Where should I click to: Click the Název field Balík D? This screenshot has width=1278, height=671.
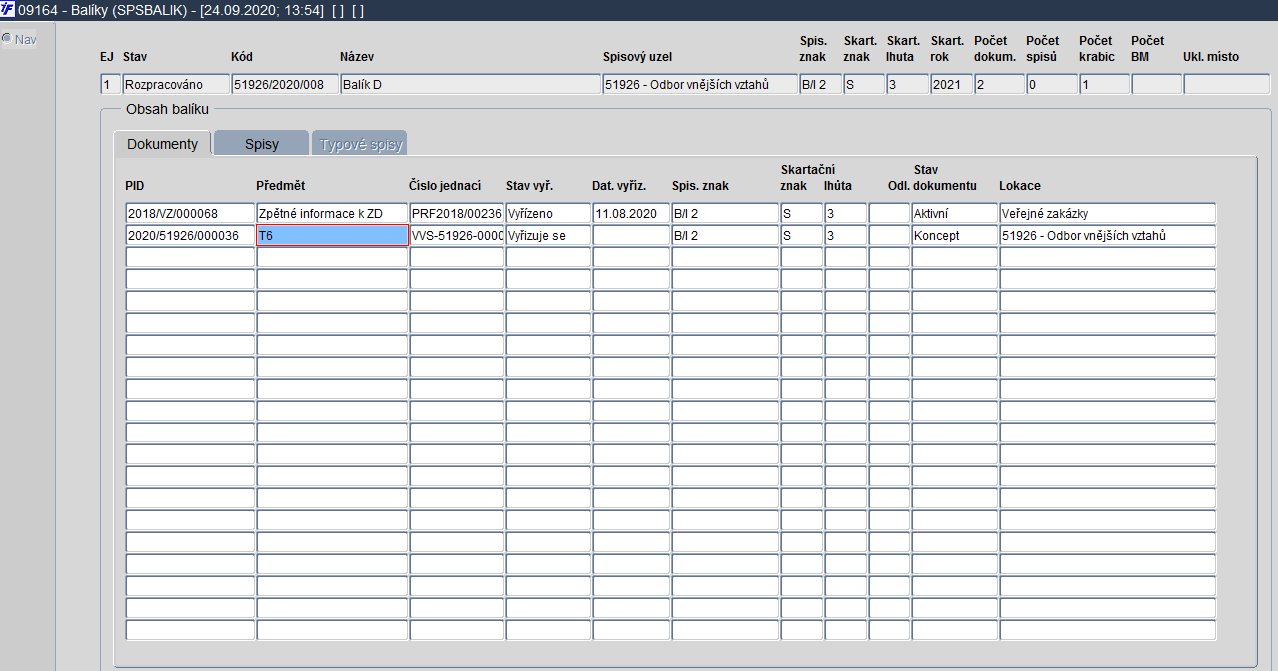[470, 85]
